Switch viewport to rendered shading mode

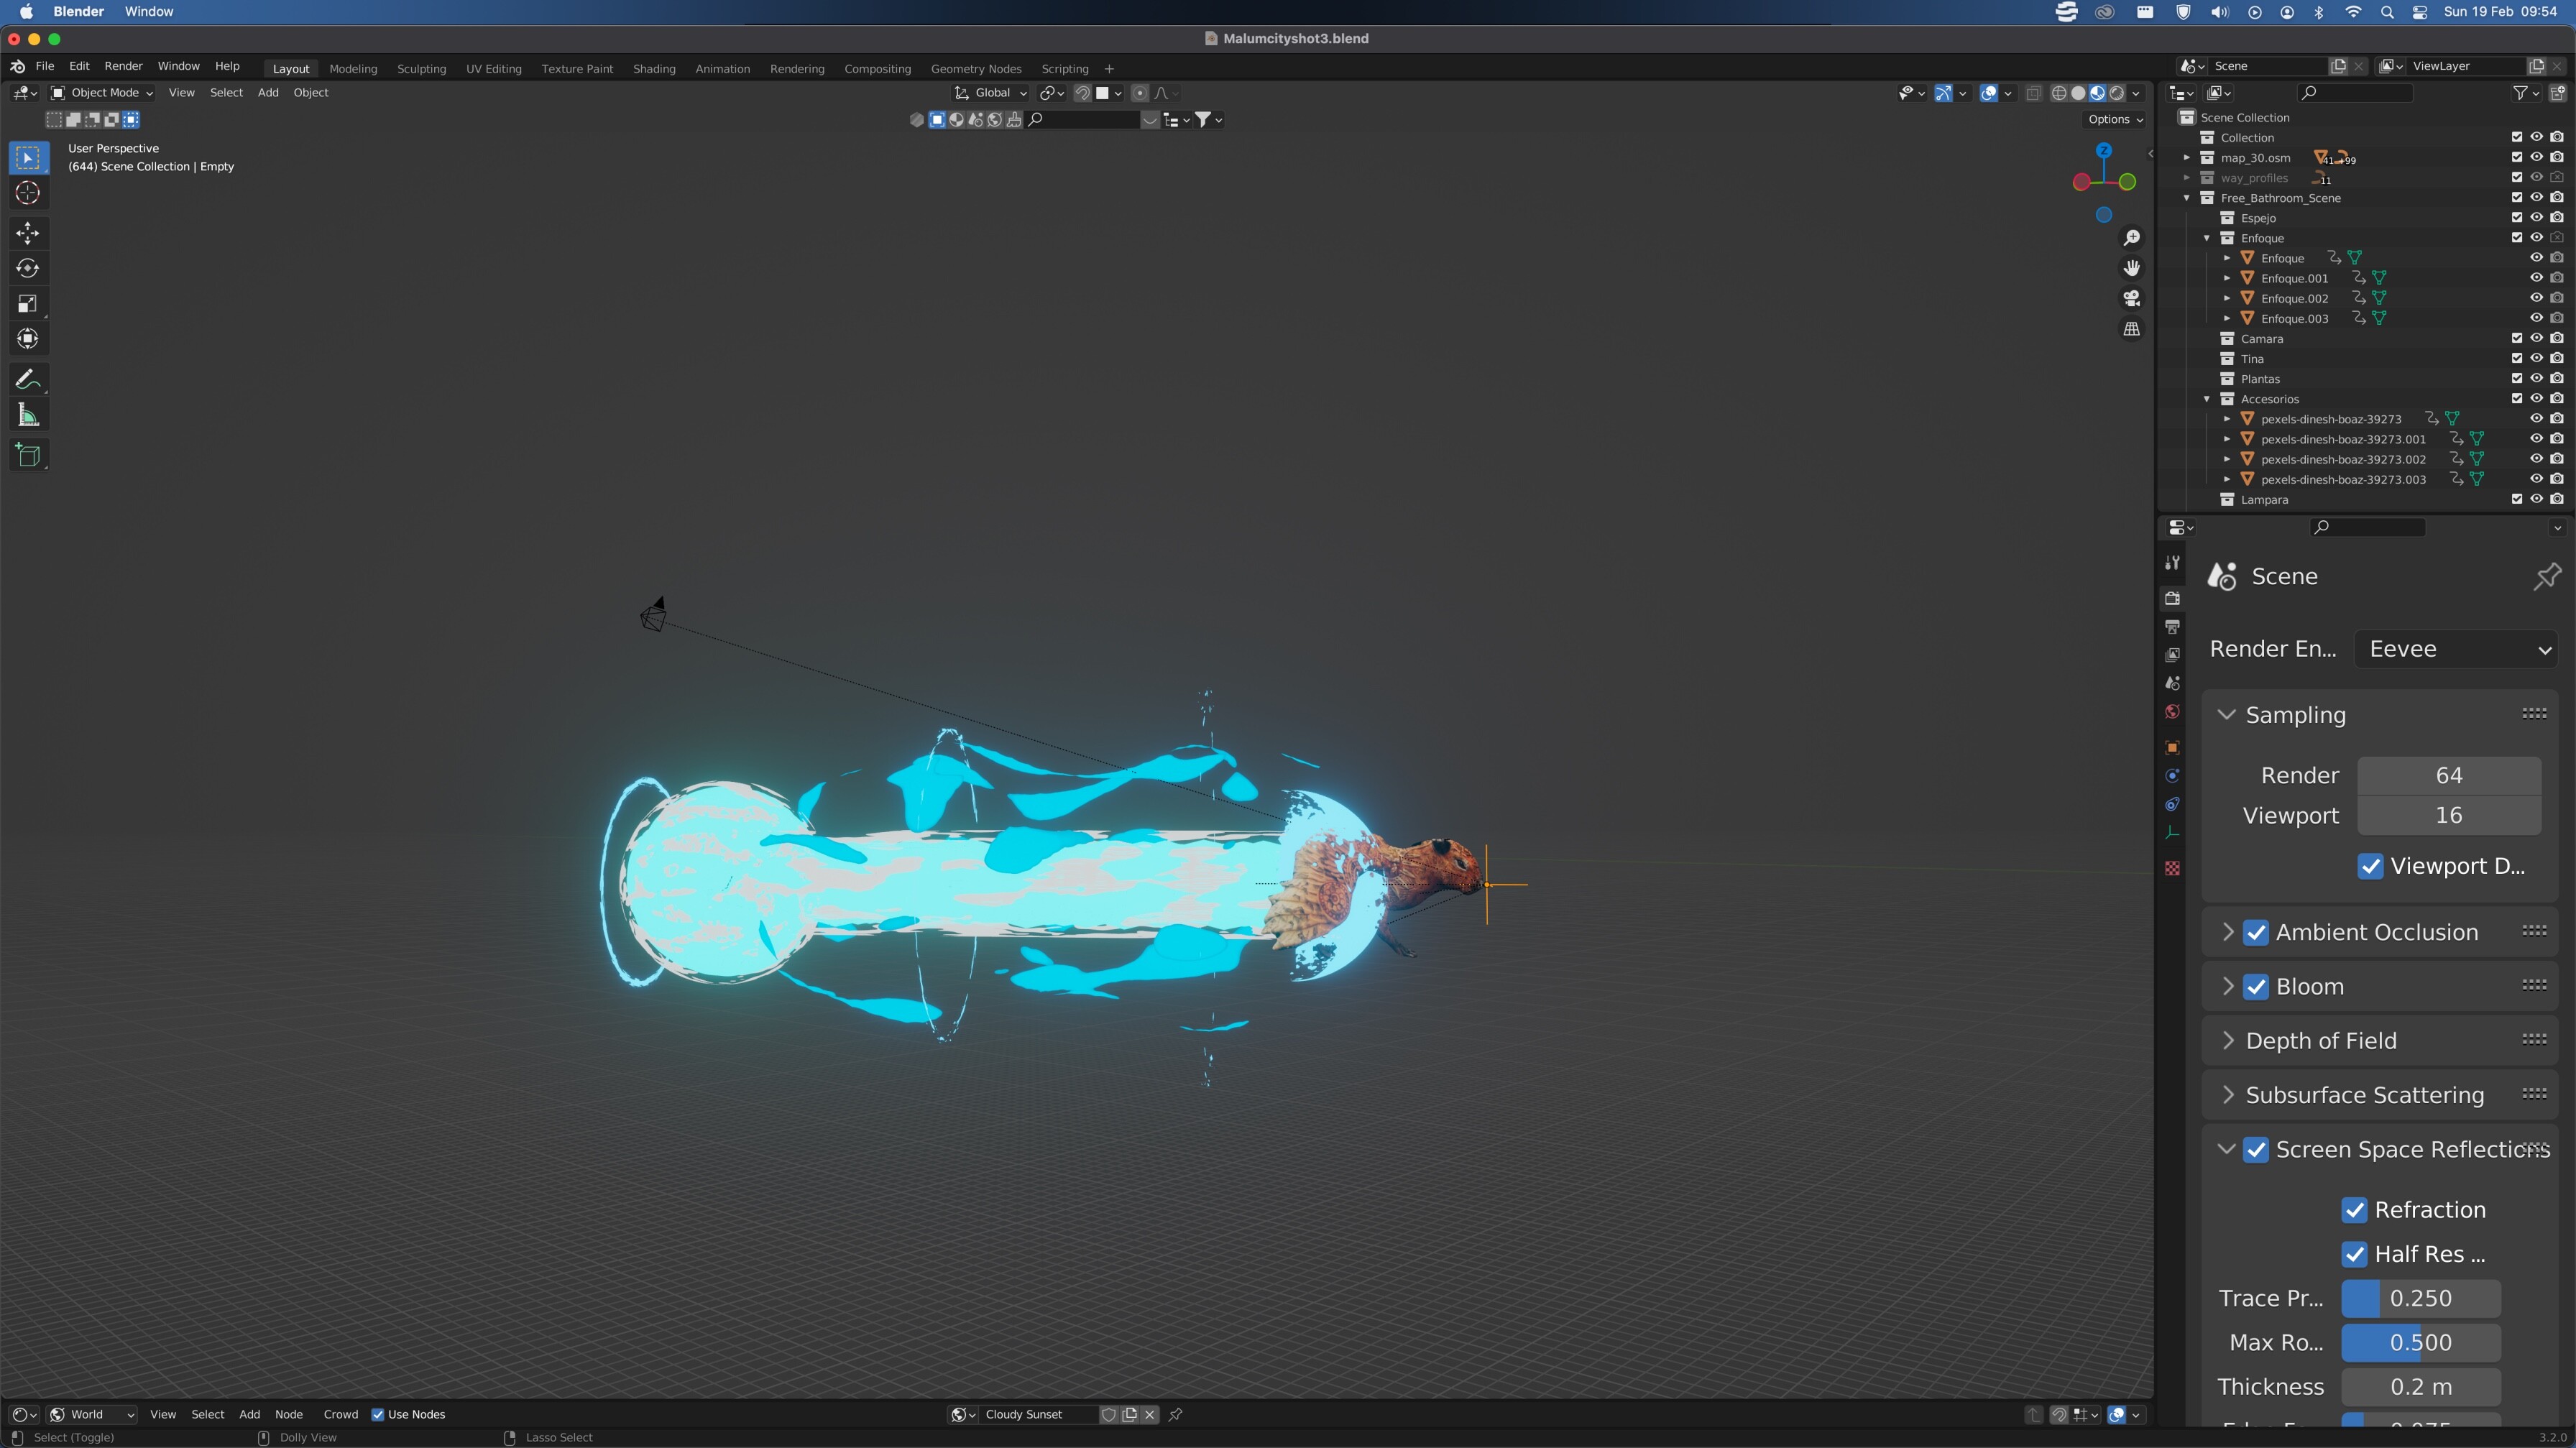click(x=2117, y=92)
